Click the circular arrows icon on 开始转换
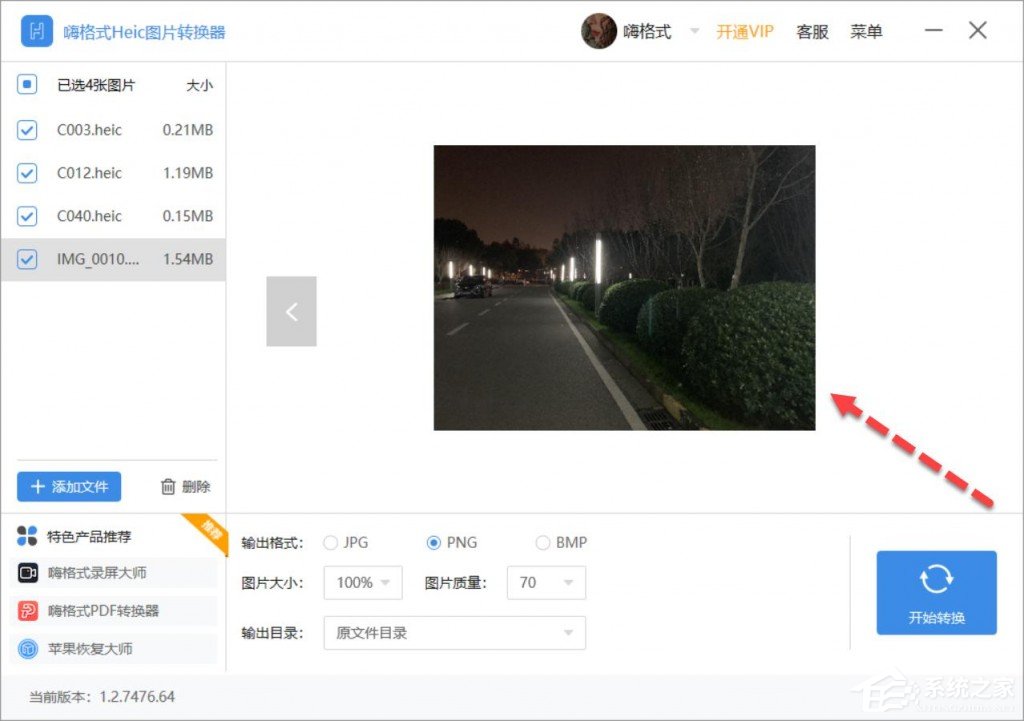Screen dimensions: 1024x721 click(x=936, y=577)
